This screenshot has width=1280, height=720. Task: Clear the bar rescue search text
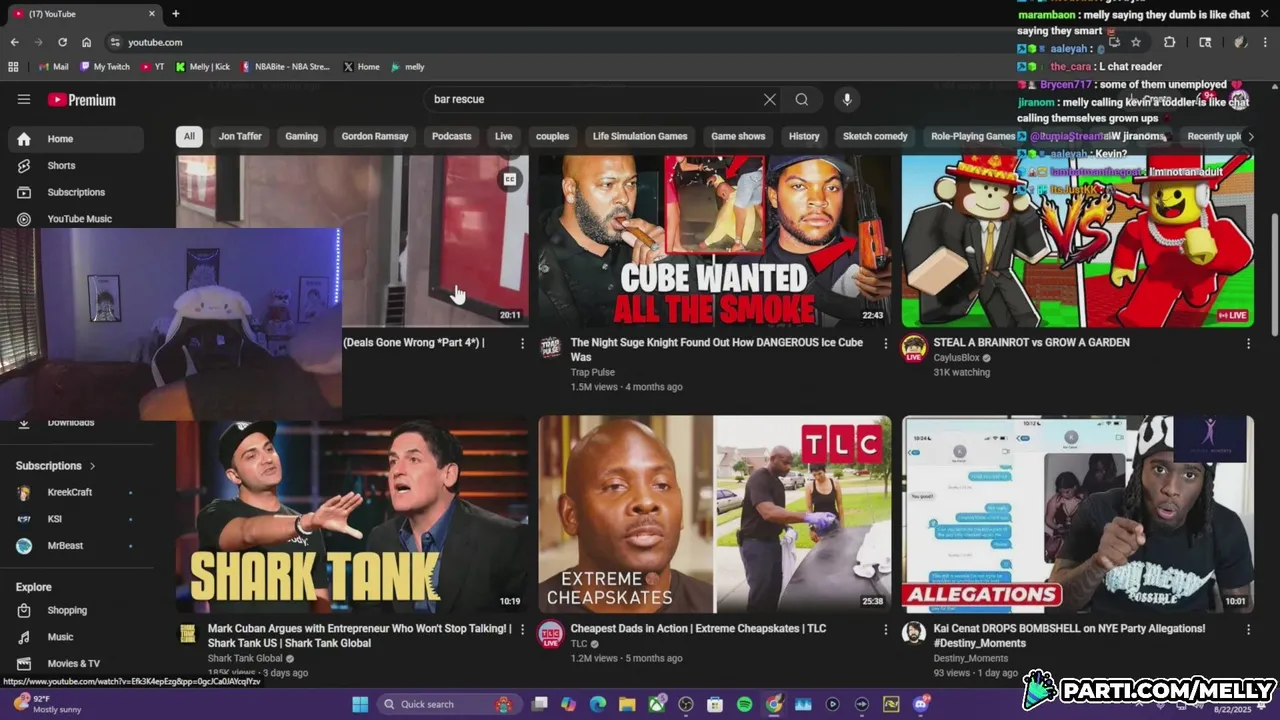pyautogui.click(x=769, y=99)
